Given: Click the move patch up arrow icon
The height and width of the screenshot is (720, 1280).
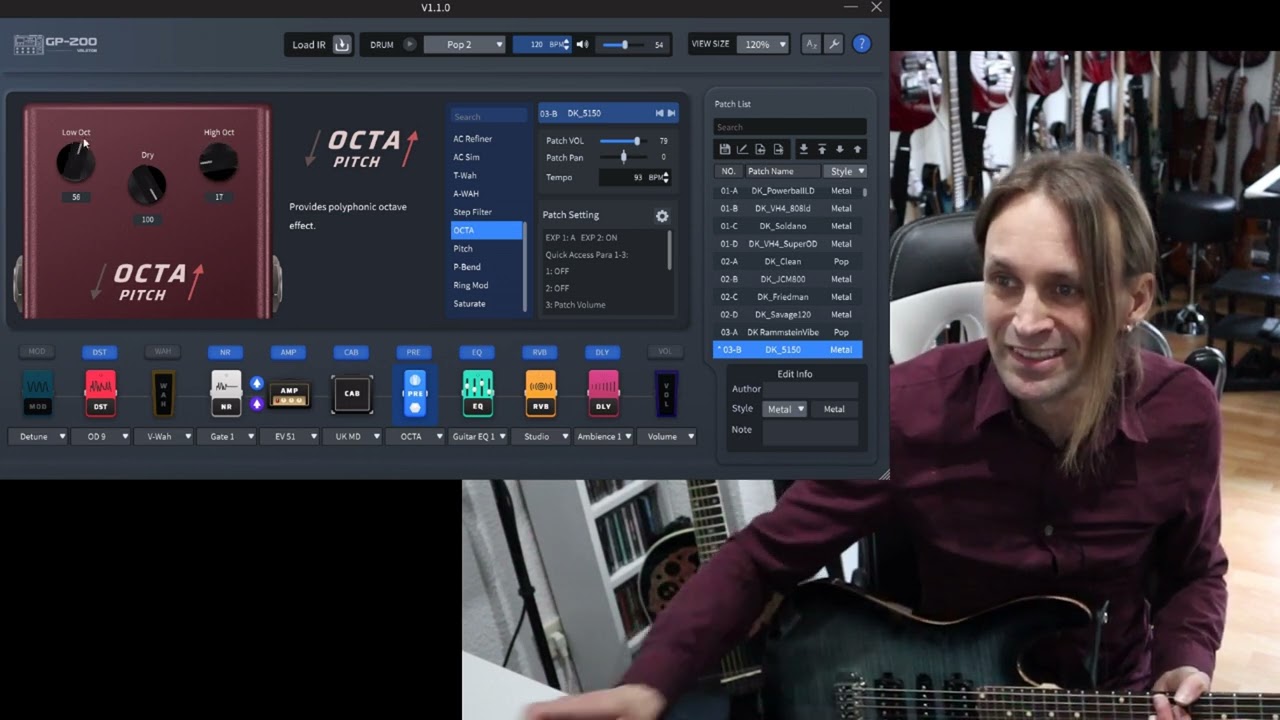Looking at the screenshot, I should click(857, 149).
